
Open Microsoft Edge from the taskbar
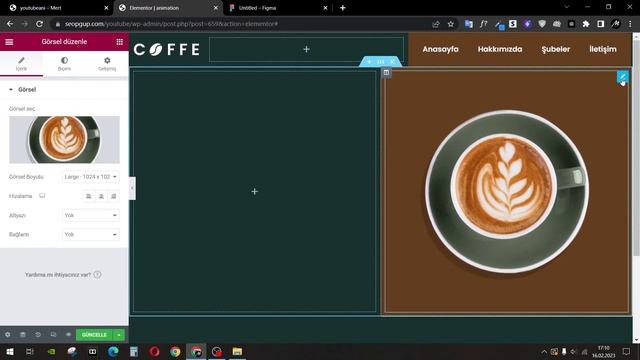coord(113,351)
